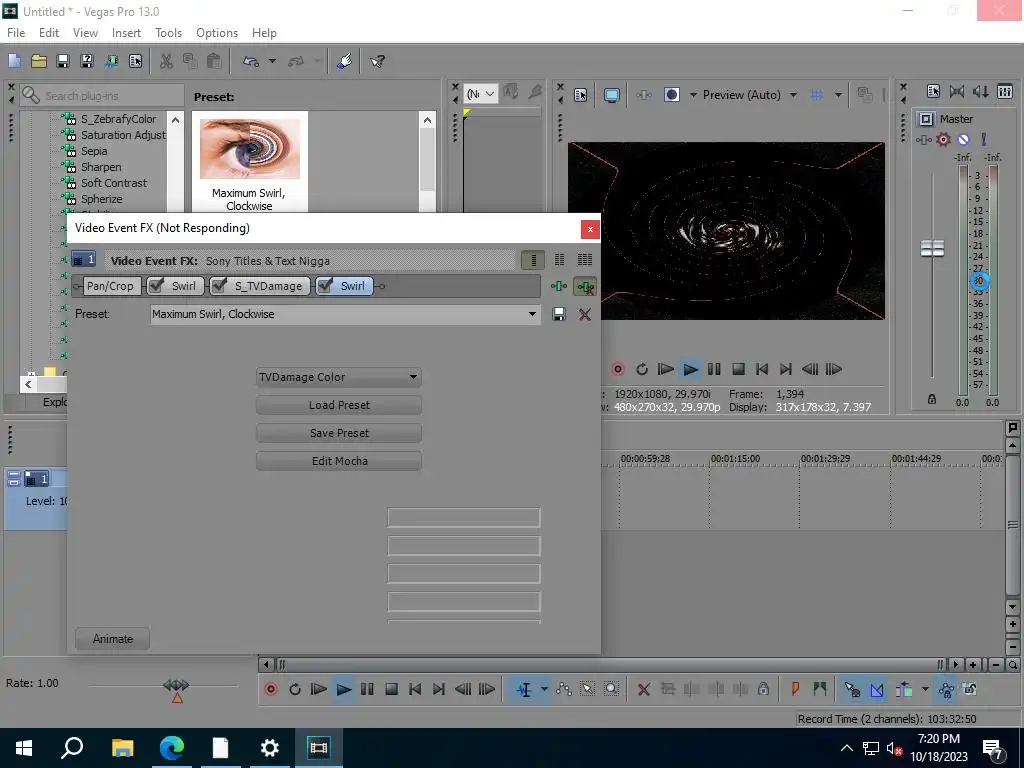Activate the What's This help pointer
1024x768 pixels.
click(x=377, y=61)
